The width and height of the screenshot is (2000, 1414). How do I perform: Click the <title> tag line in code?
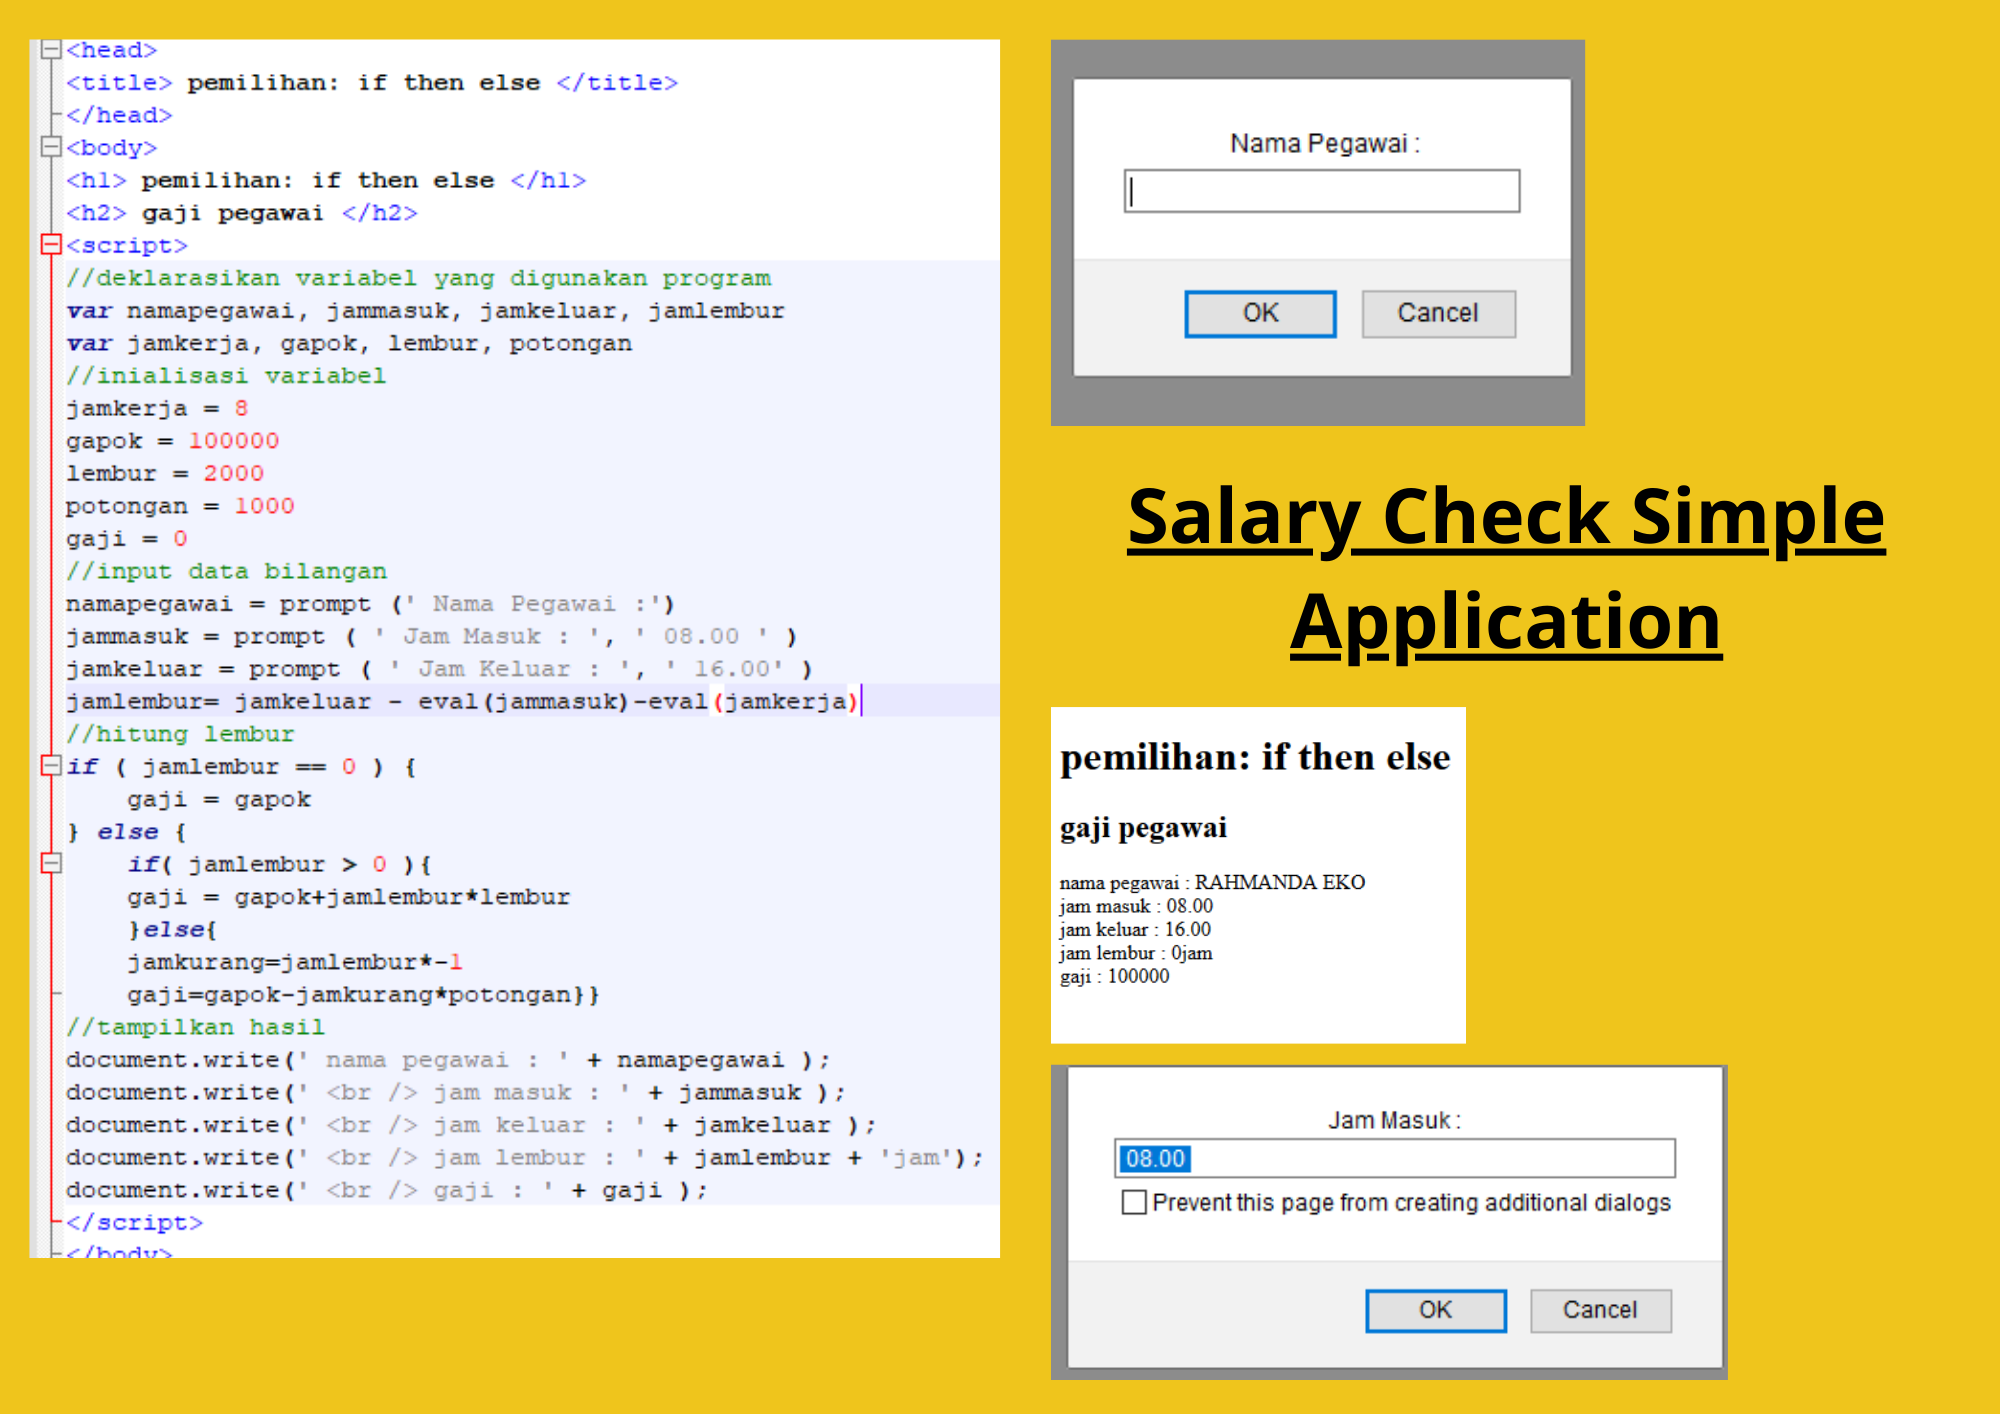point(371,83)
